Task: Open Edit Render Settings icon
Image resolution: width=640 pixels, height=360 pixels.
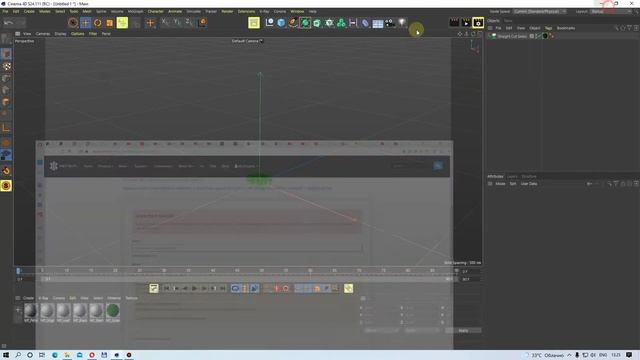Action: pyautogui.click(x=478, y=22)
